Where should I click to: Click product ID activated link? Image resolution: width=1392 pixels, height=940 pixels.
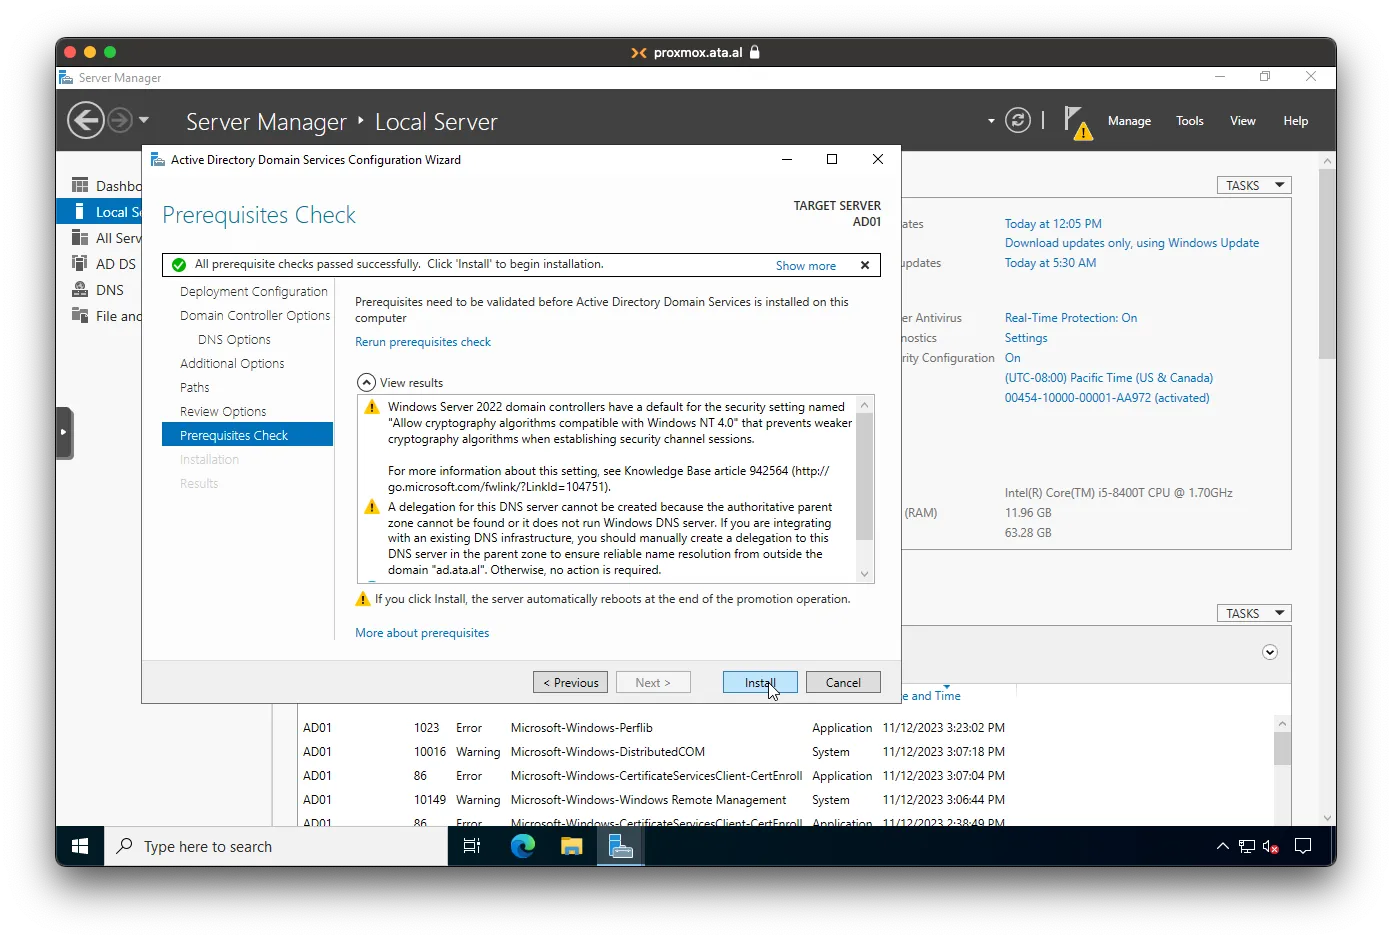pyautogui.click(x=1107, y=398)
